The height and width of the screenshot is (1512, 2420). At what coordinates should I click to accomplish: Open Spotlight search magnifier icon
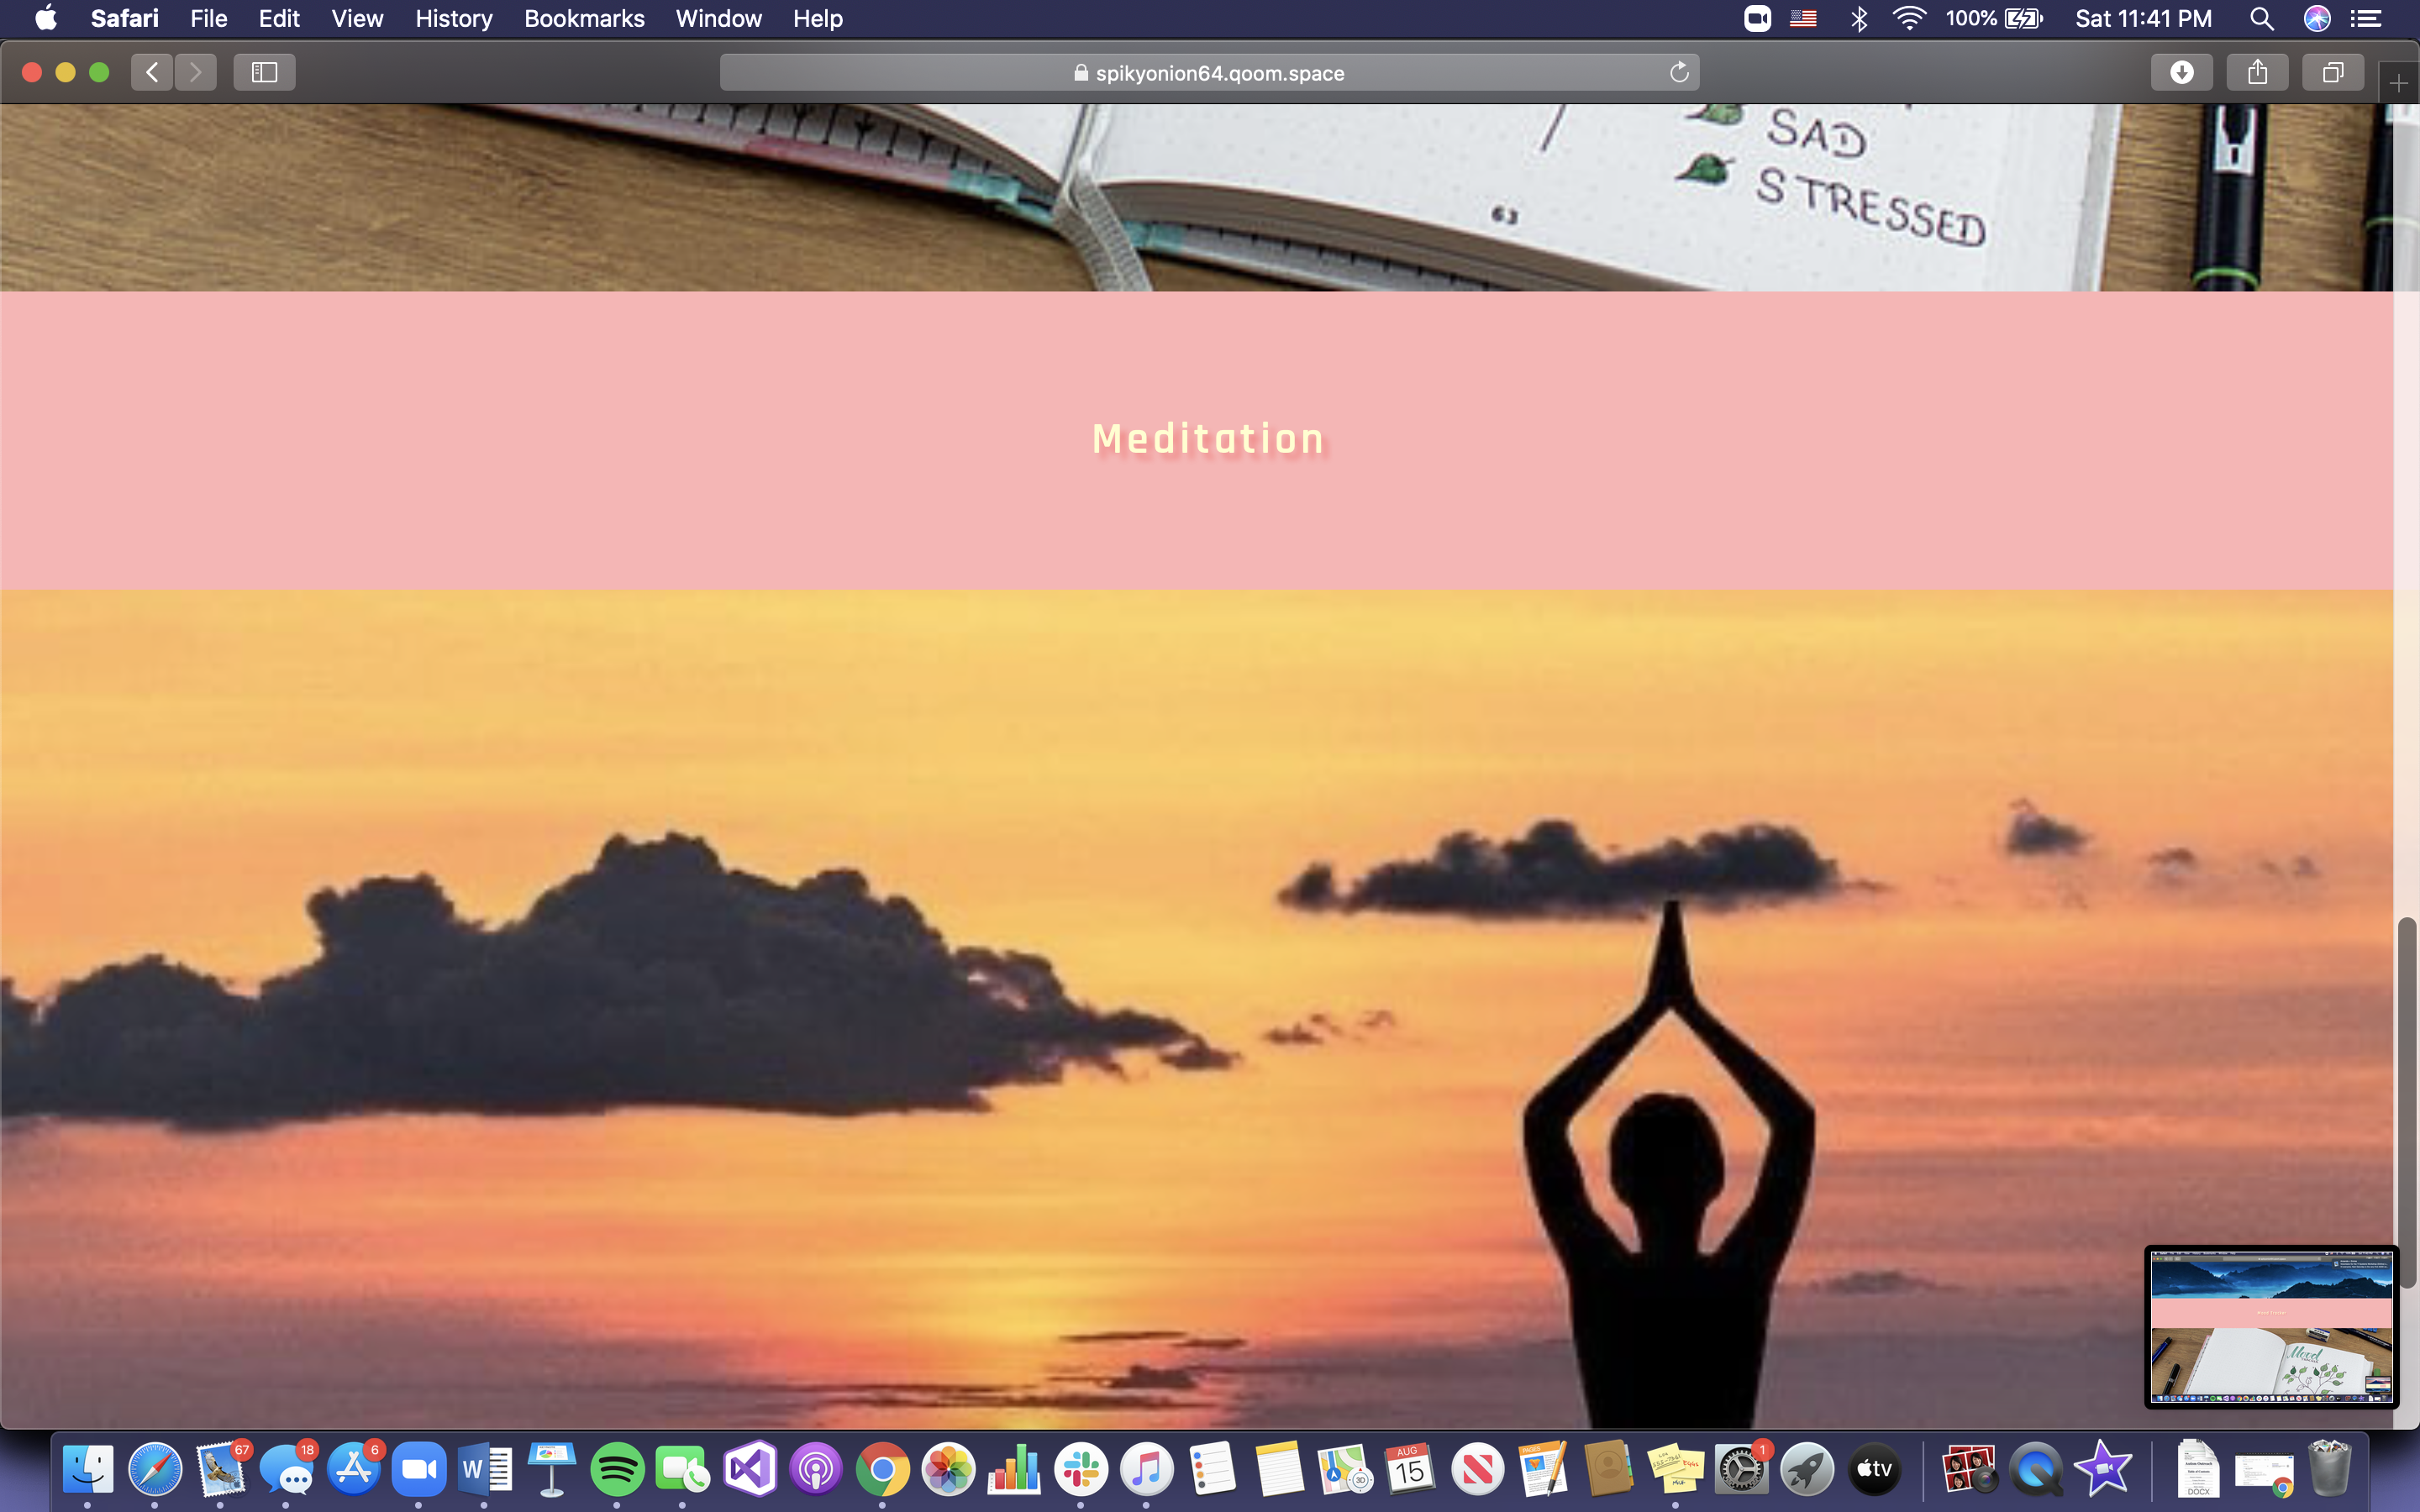click(2261, 18)
